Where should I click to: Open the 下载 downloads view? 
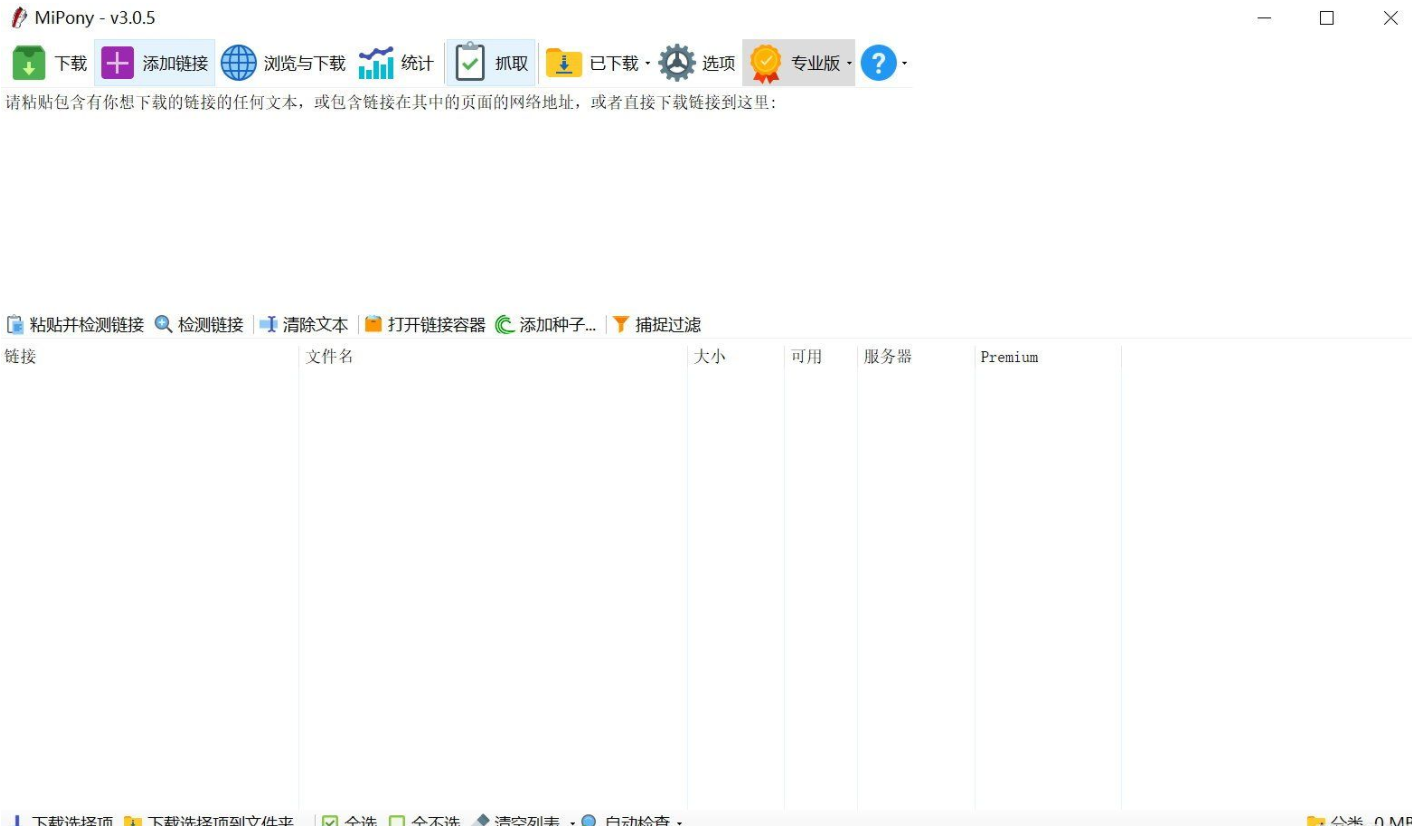click(50, 63)
